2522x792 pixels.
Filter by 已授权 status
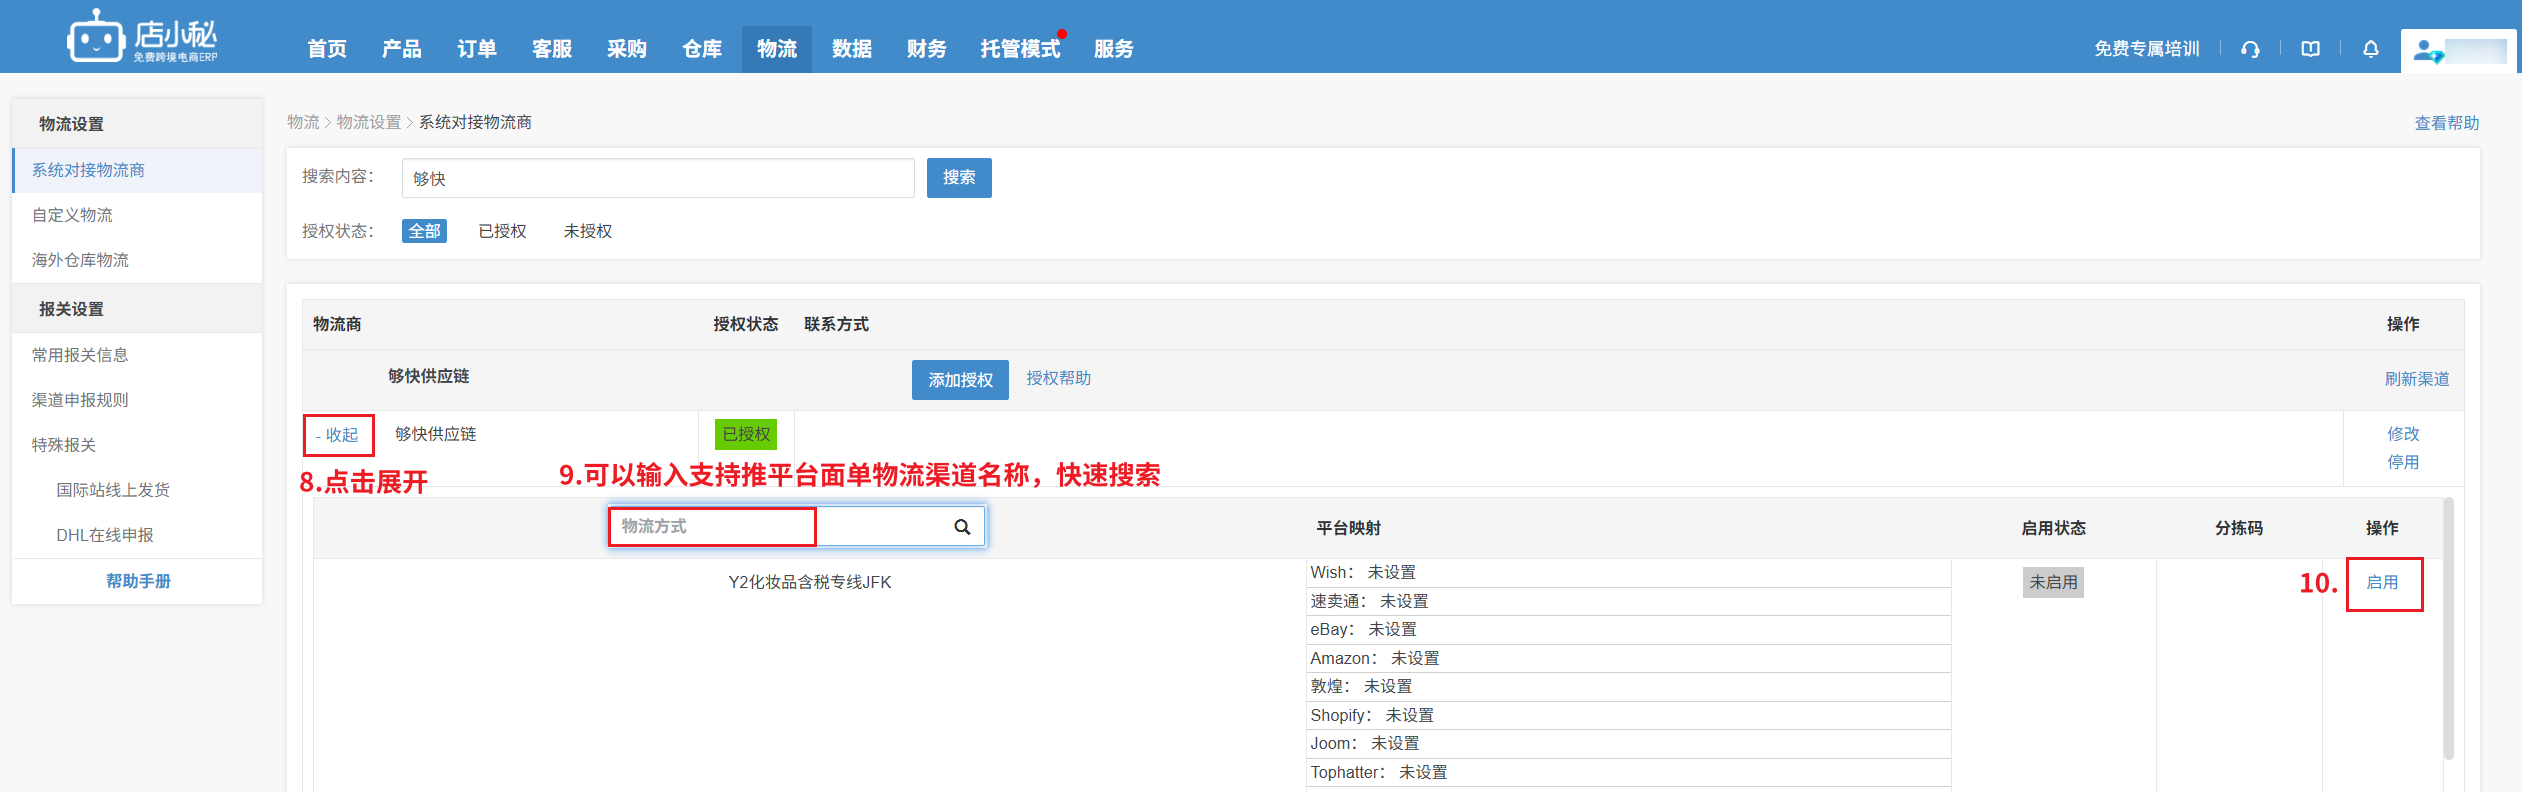pos(502,231)
